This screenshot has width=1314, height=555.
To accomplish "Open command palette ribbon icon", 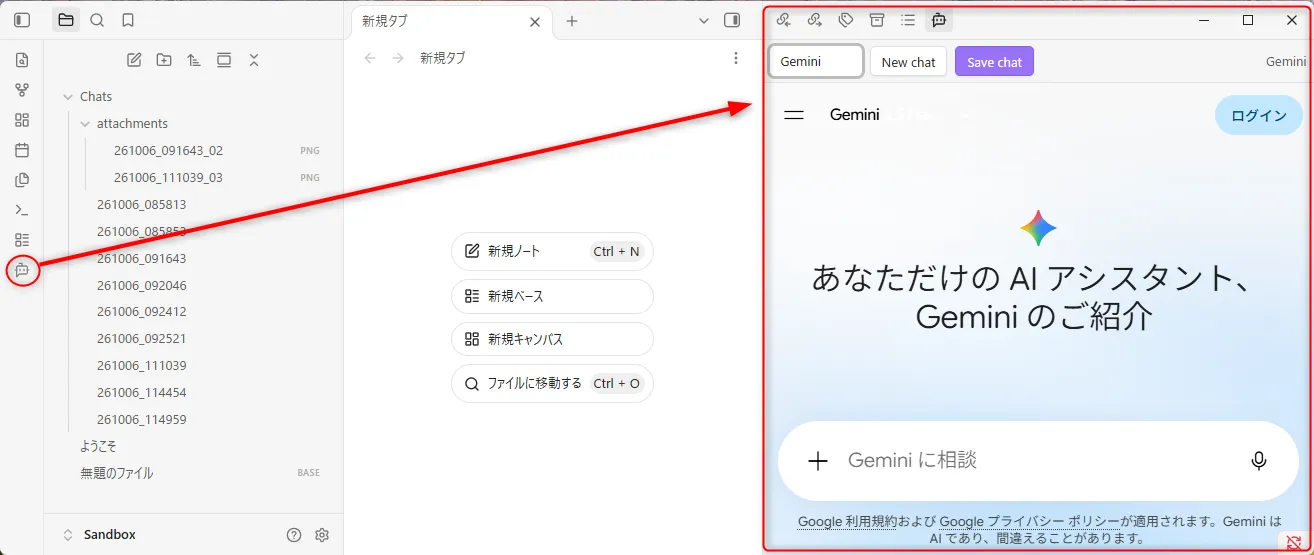I will coord(22,210).
